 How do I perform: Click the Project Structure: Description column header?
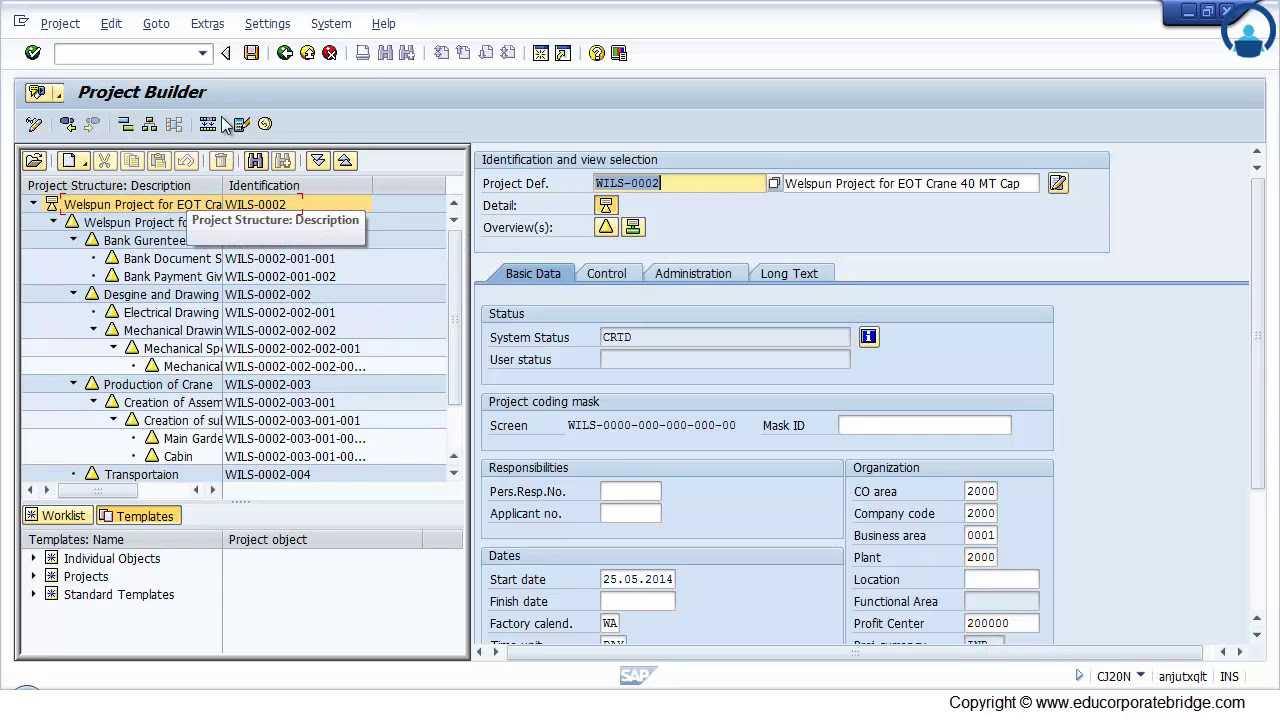click(122, 185)
